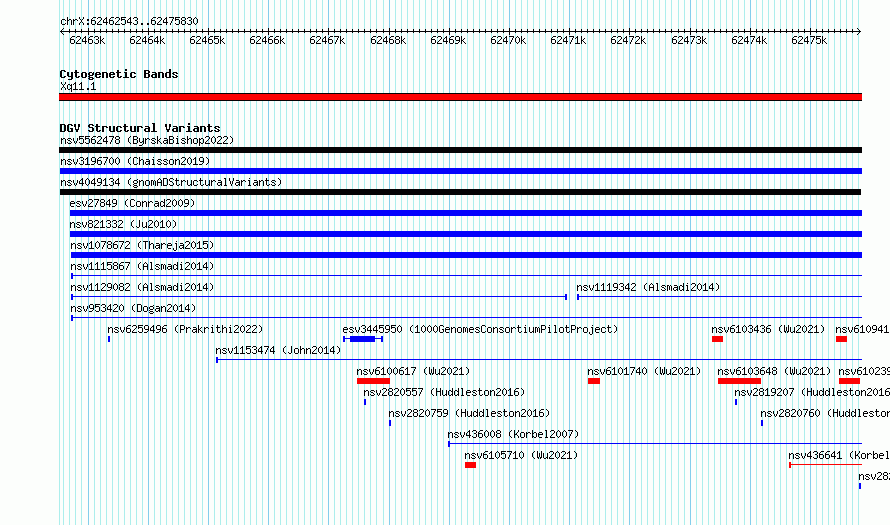Screen dimensions: 890x525
Task: Click the 62463k ruler label
Action: click(87, 40)
